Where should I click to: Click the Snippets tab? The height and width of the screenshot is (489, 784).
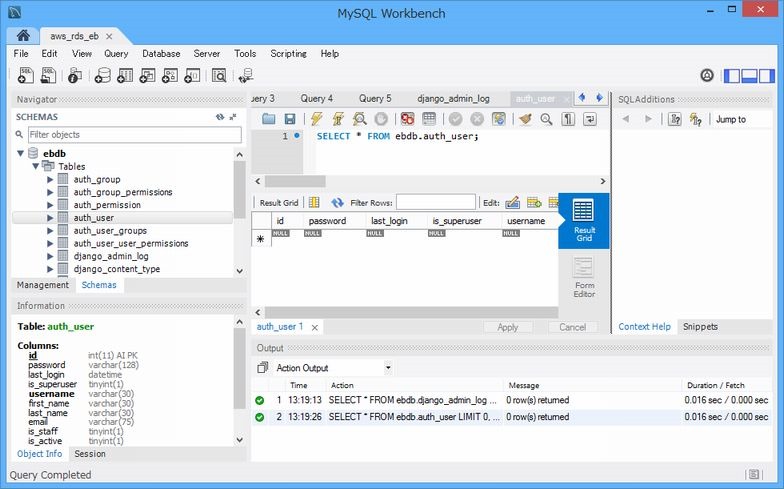700,327
